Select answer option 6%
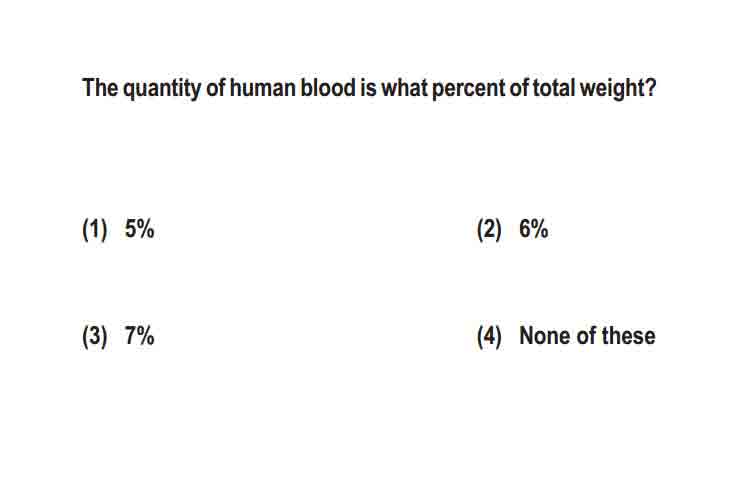 533,229
